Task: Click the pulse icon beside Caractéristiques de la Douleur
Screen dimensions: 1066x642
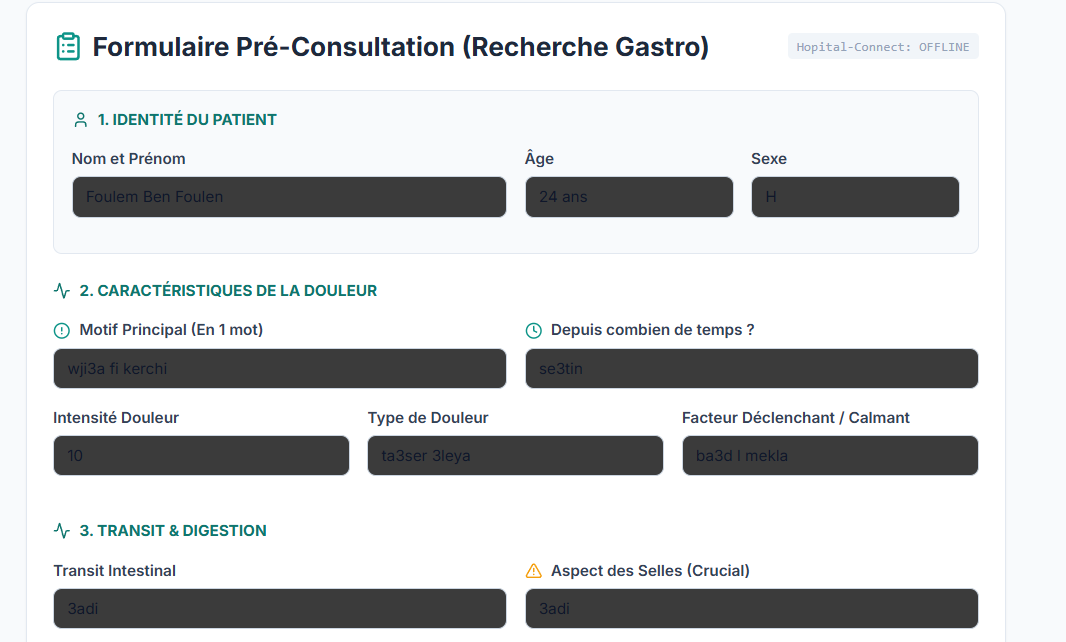Action: [x=62, y=291]
